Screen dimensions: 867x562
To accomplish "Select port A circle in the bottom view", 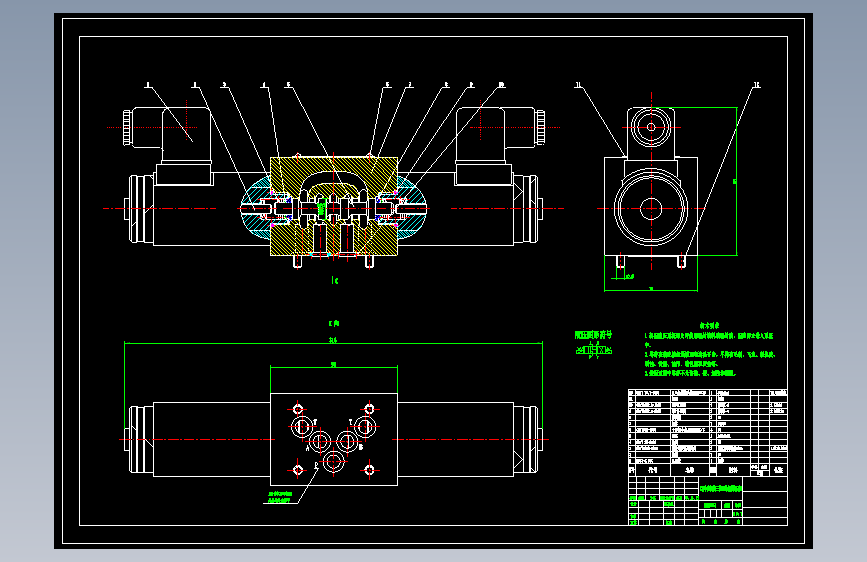I will coord(319,441).
